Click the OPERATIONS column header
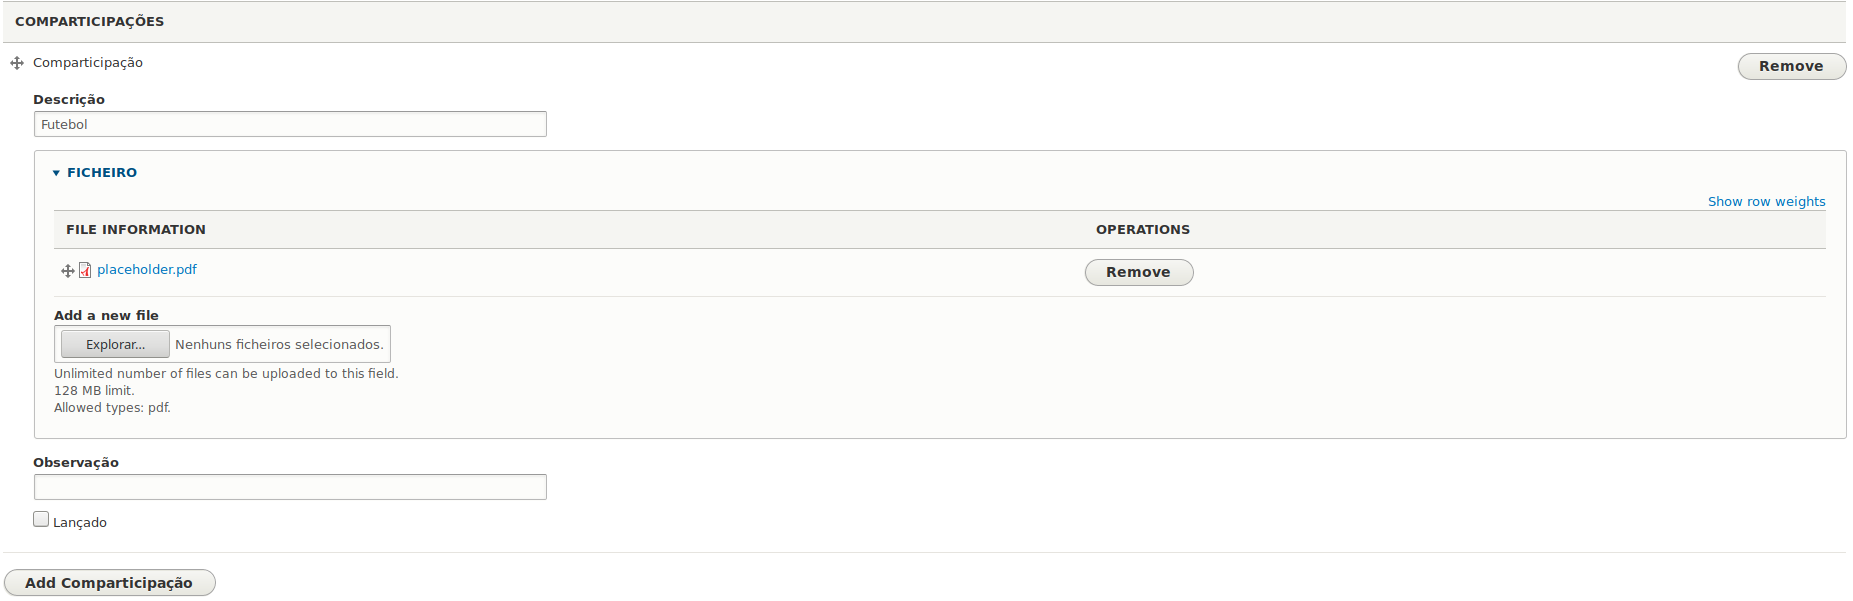This screenshot has height=601, width=1853. 1143,230
